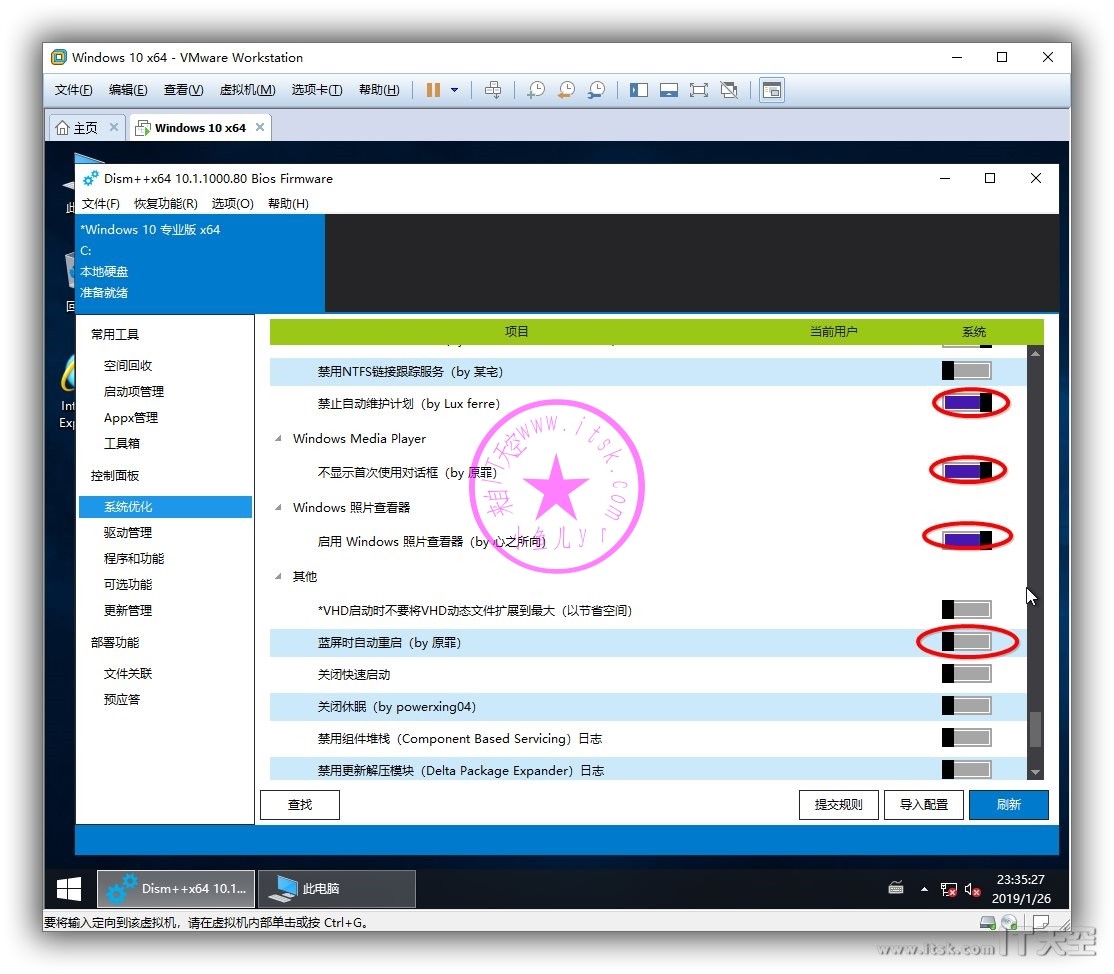Send Ctrl+Alt+Del to the virtual machine

click(x=493, y=90)
